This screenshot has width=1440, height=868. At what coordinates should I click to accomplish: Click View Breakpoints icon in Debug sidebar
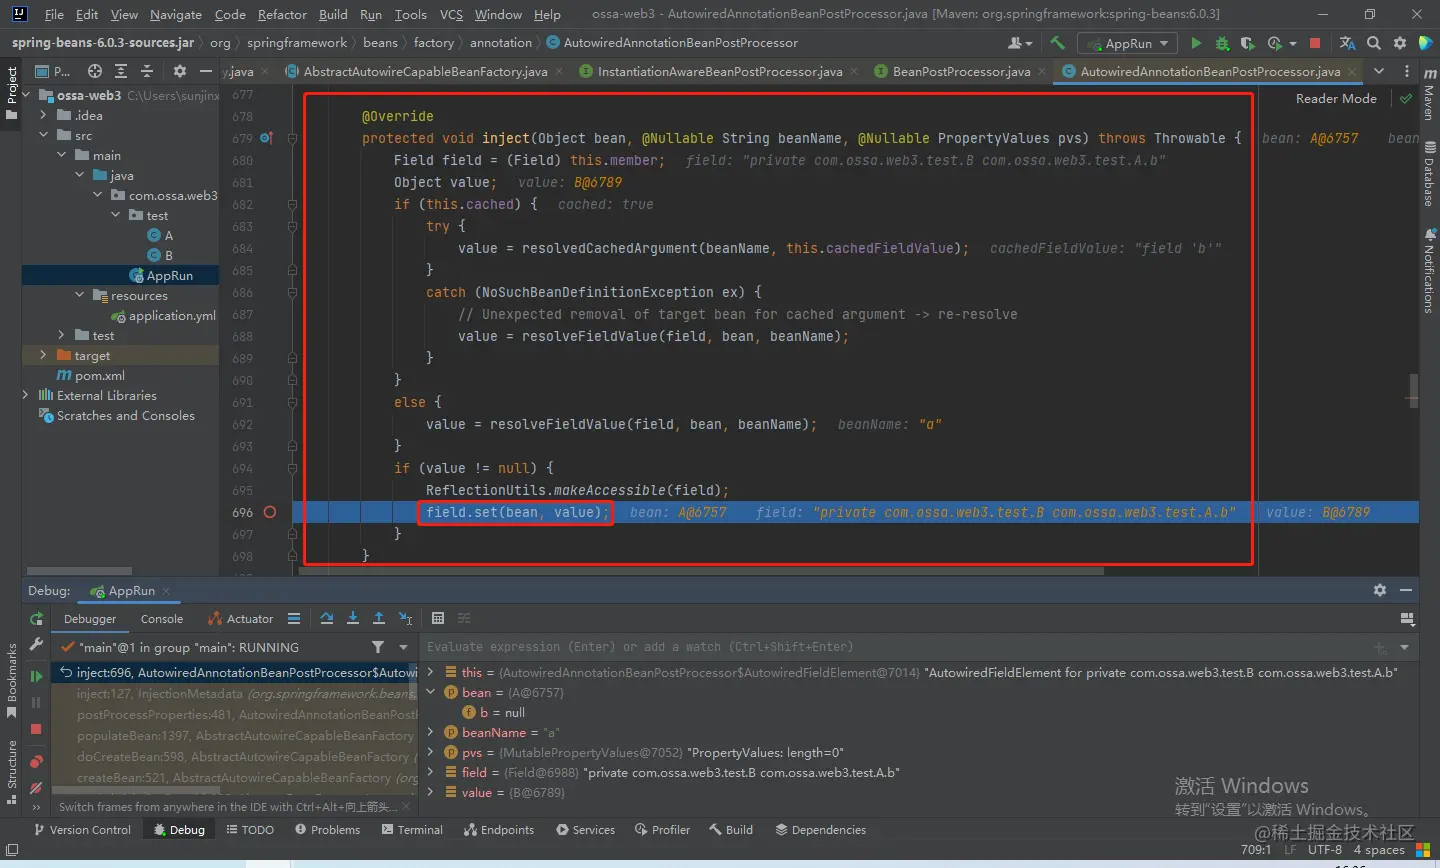point(36,762)
